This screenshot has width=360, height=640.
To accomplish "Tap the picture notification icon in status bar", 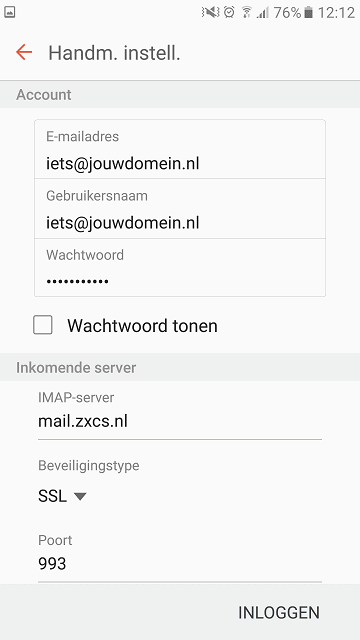I will [x=10, y=12].
